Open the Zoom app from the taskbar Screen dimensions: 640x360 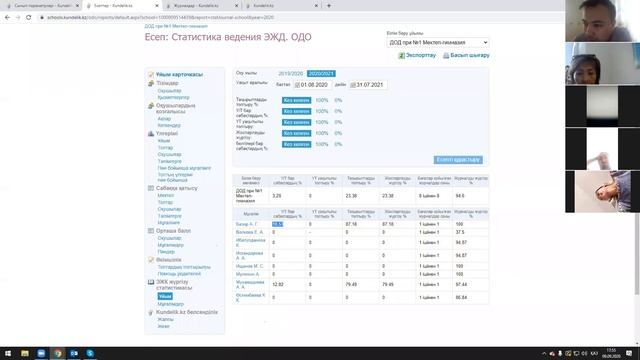41,353
